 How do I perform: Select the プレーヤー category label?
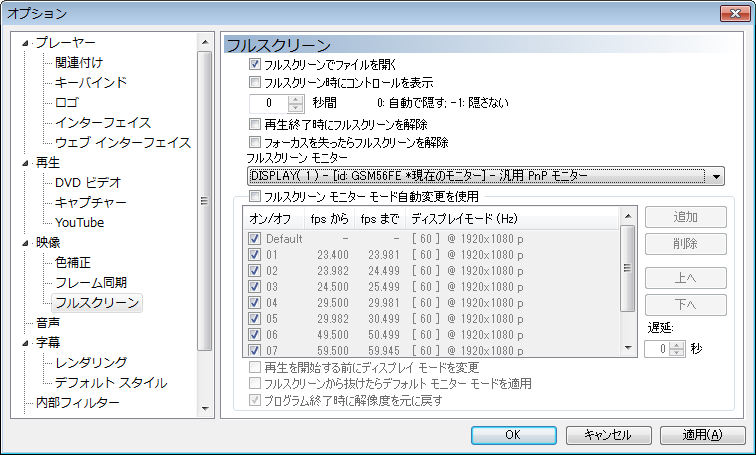[x=66, y=43]
